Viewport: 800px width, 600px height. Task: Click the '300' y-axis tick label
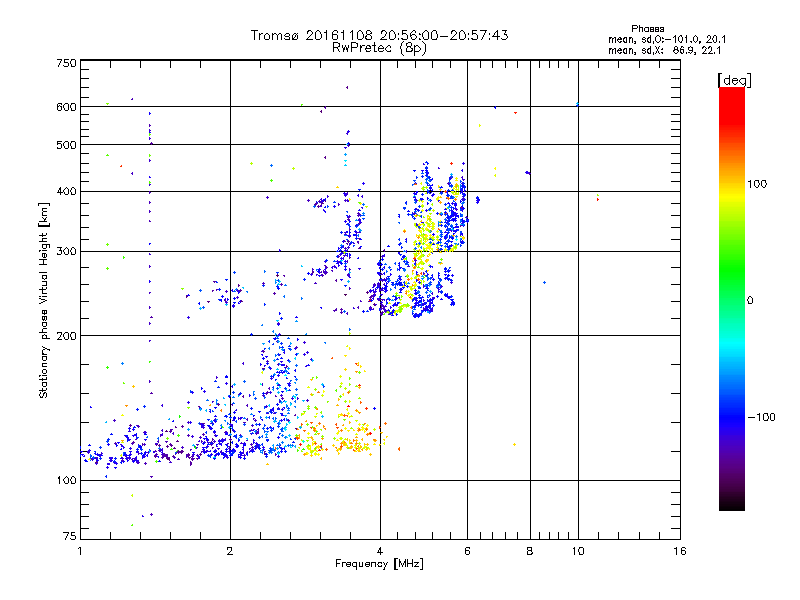66,252
